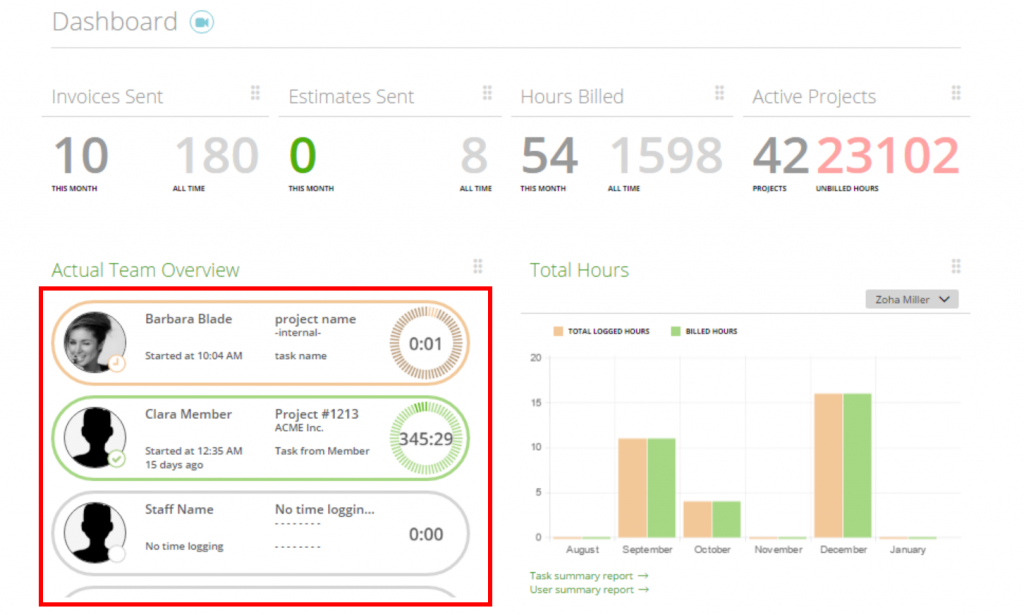Click the Hours Billed heading

pyautogui.click(x=572, y=97)
